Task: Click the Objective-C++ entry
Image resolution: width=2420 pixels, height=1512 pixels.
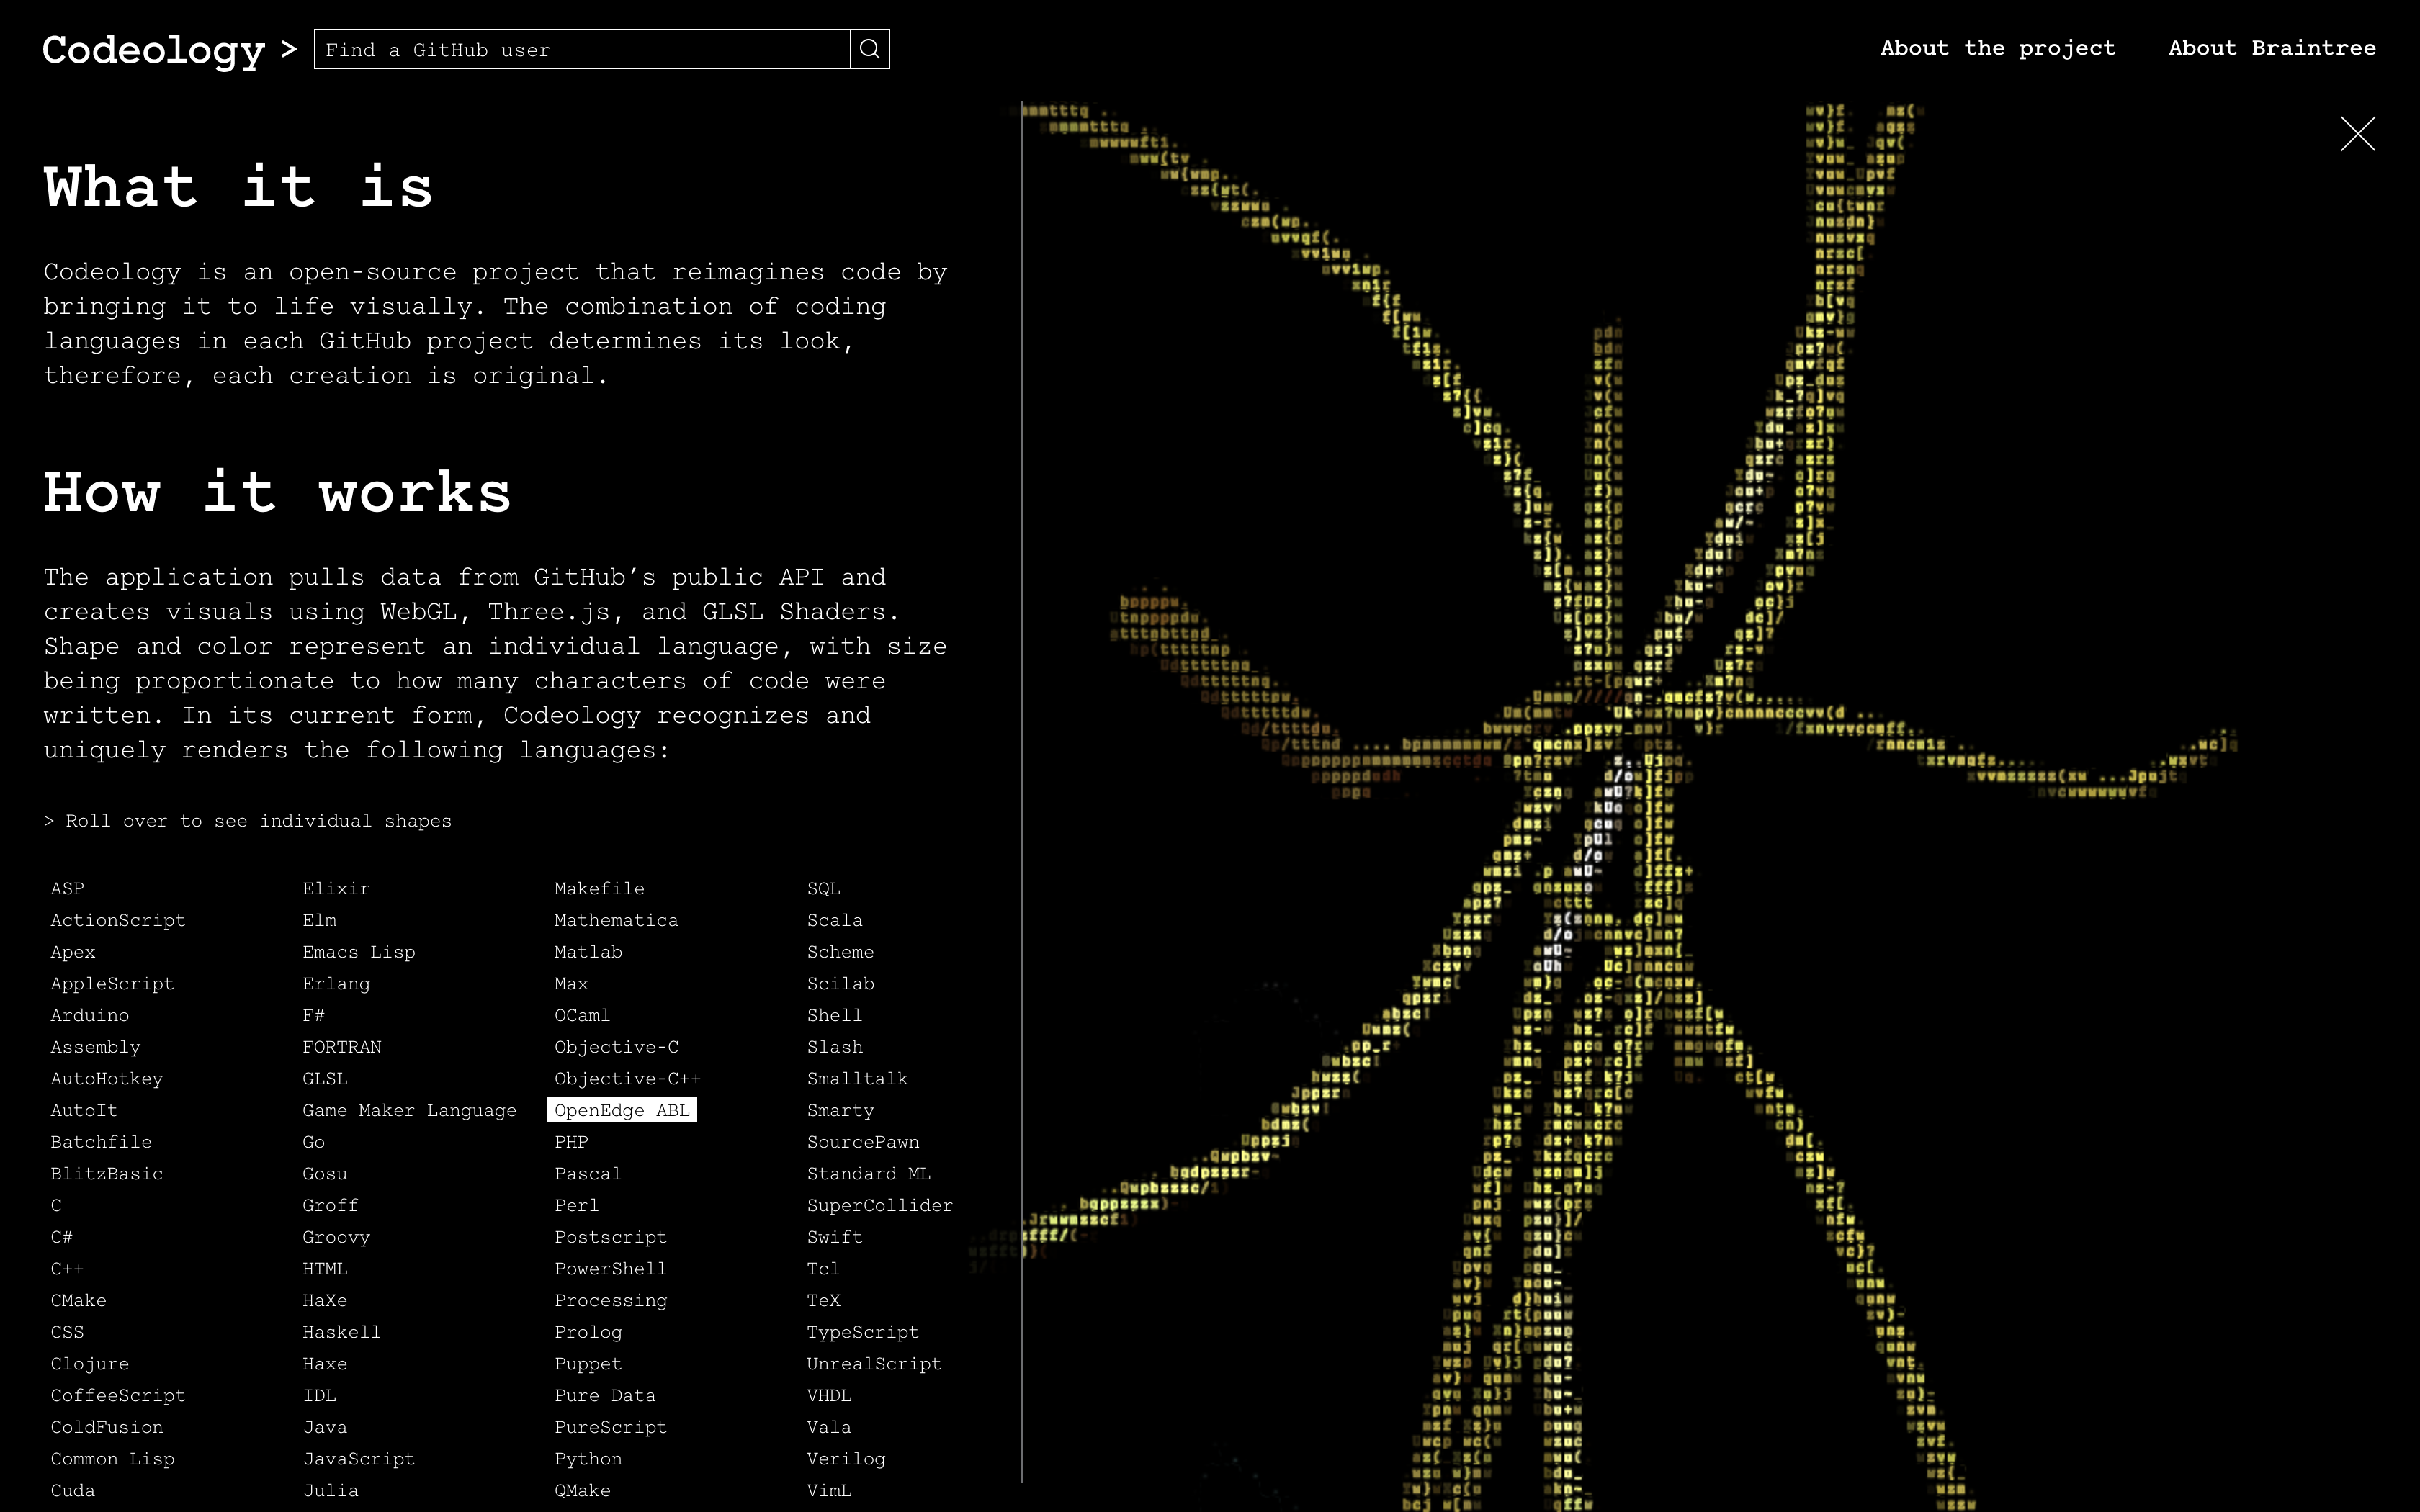Action: pyautogui.click(x=627, y=1078)
